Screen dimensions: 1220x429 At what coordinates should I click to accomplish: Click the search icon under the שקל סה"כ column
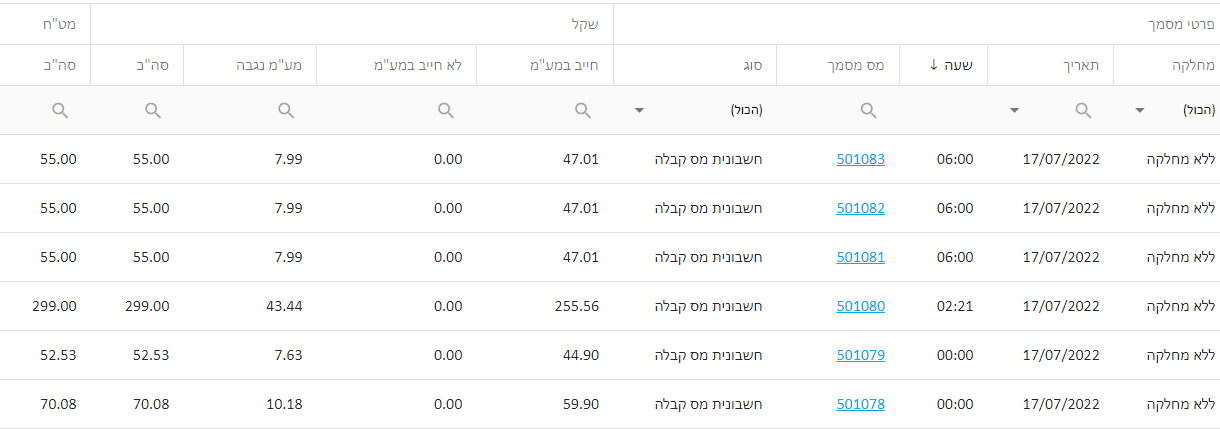153,110
